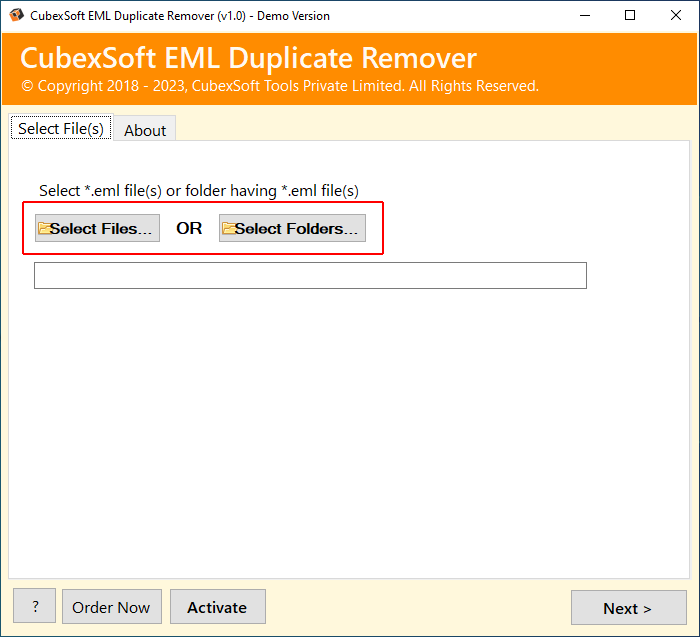
Task: Choose the Select Folders... button
Action: [292, 228]
